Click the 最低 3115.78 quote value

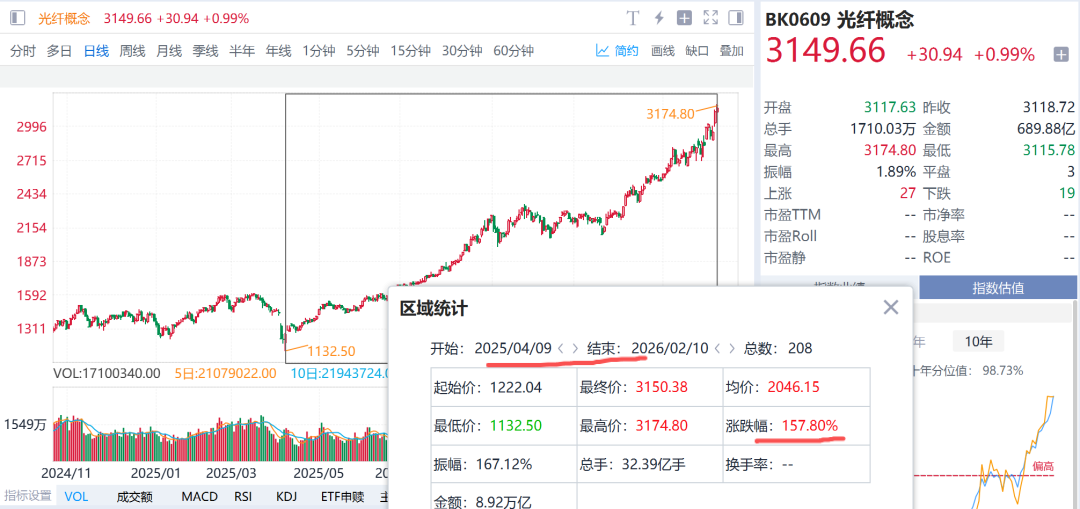click(1048, 149)
